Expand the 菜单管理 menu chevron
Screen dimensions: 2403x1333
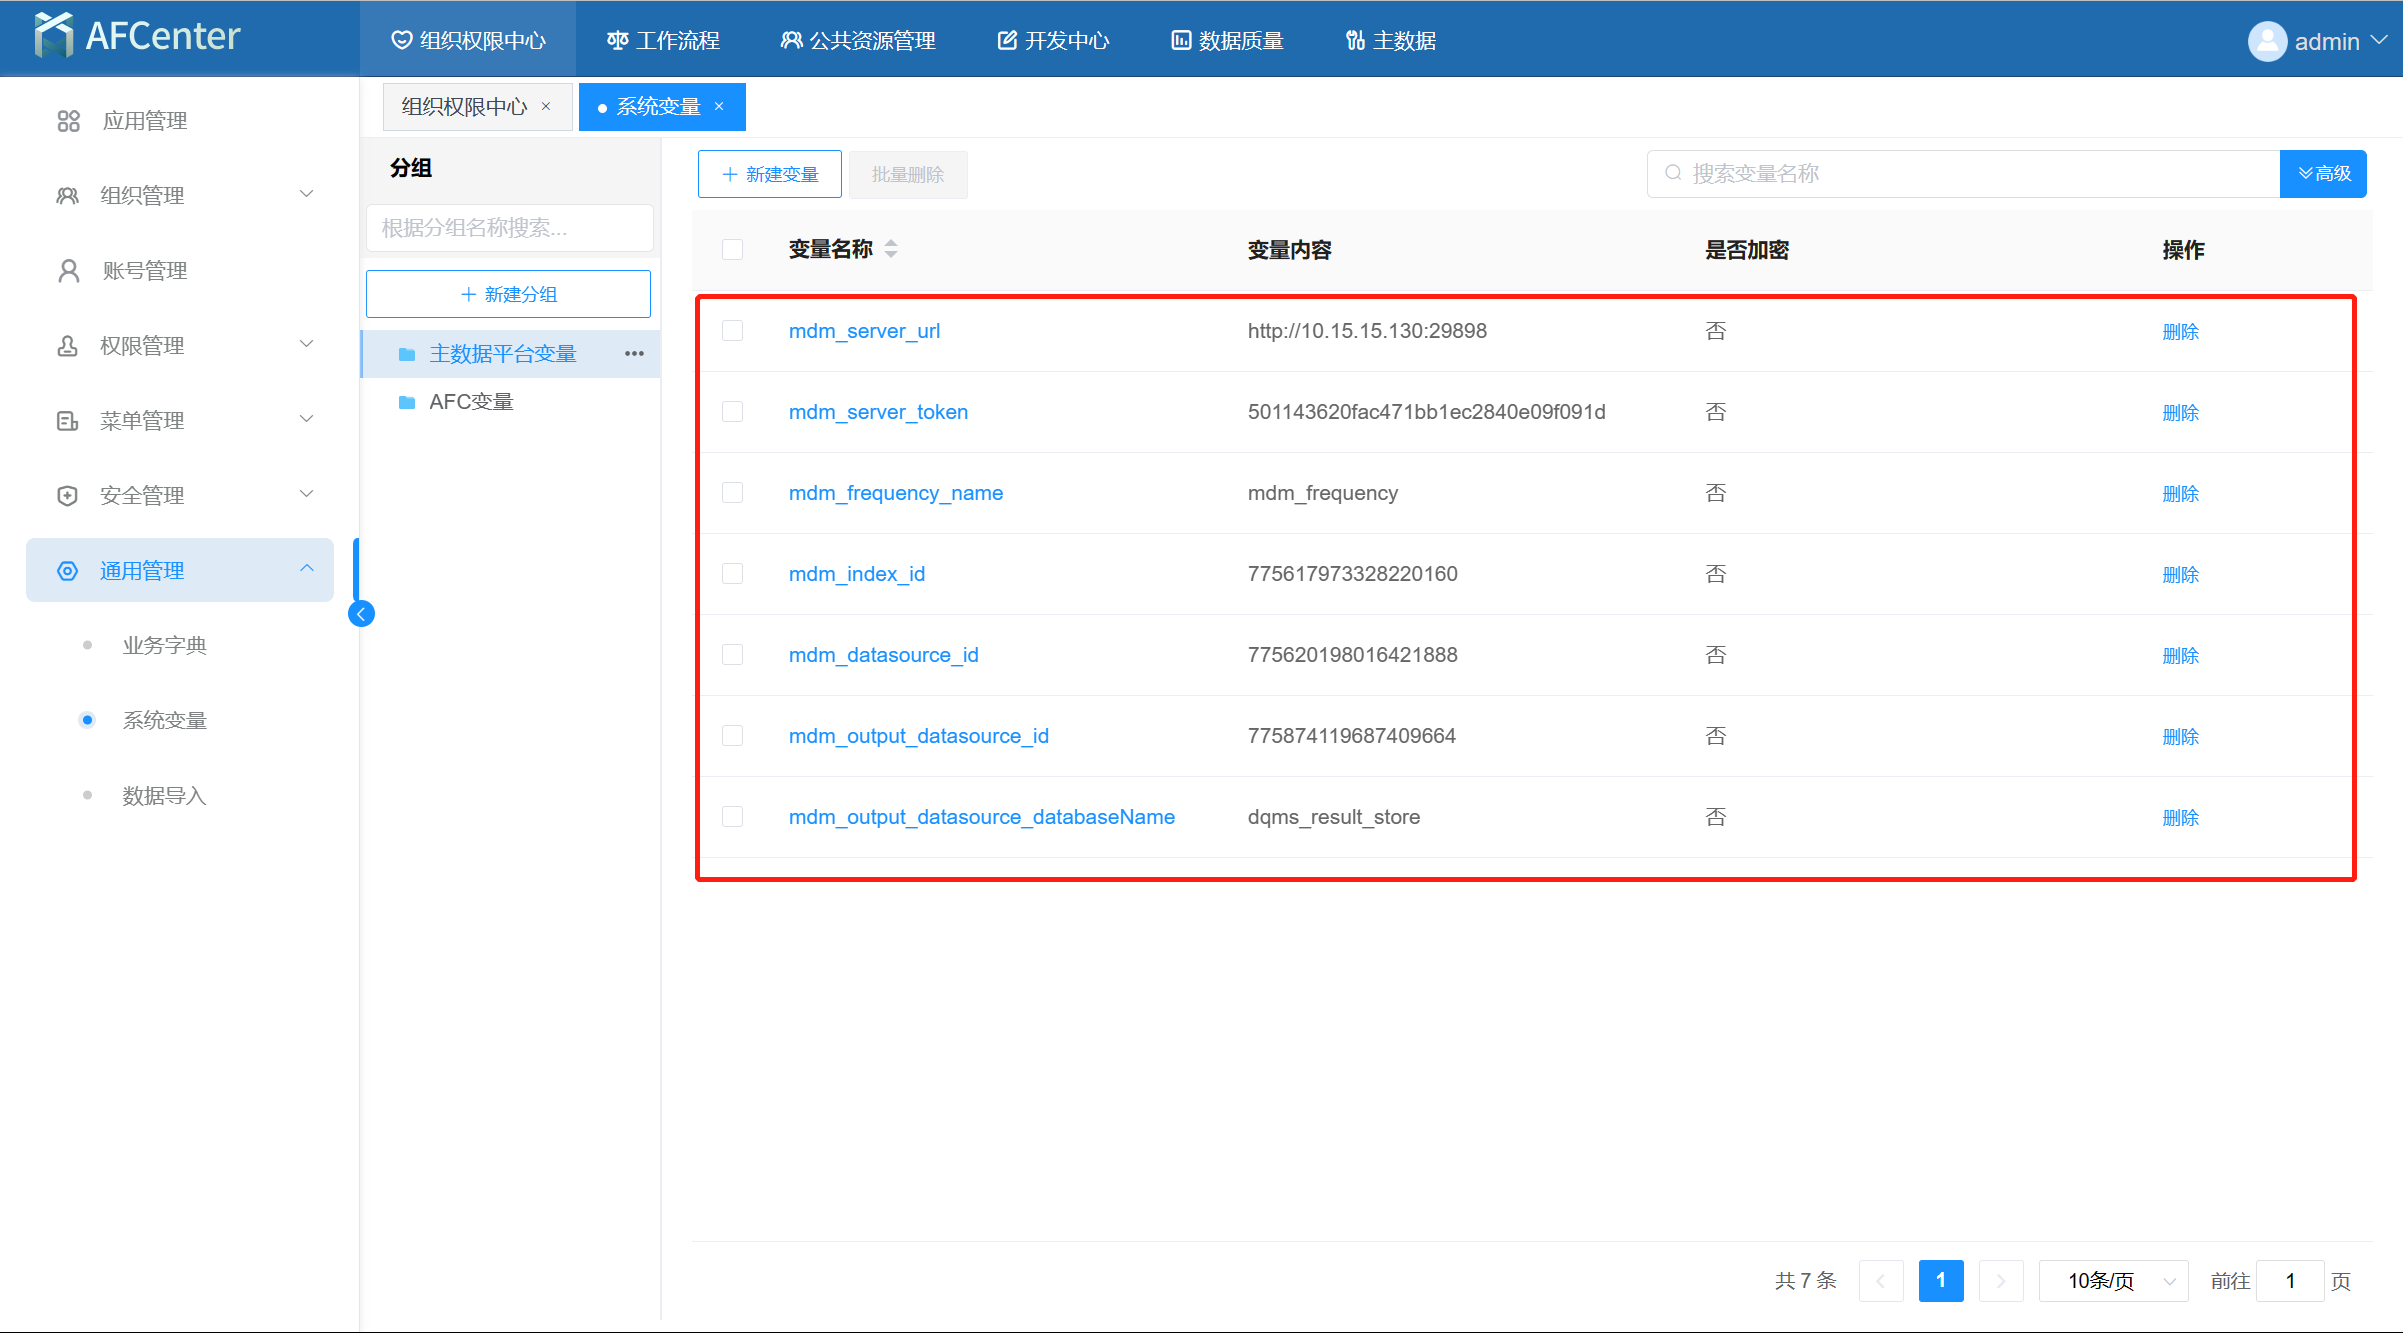click(307, 419)
